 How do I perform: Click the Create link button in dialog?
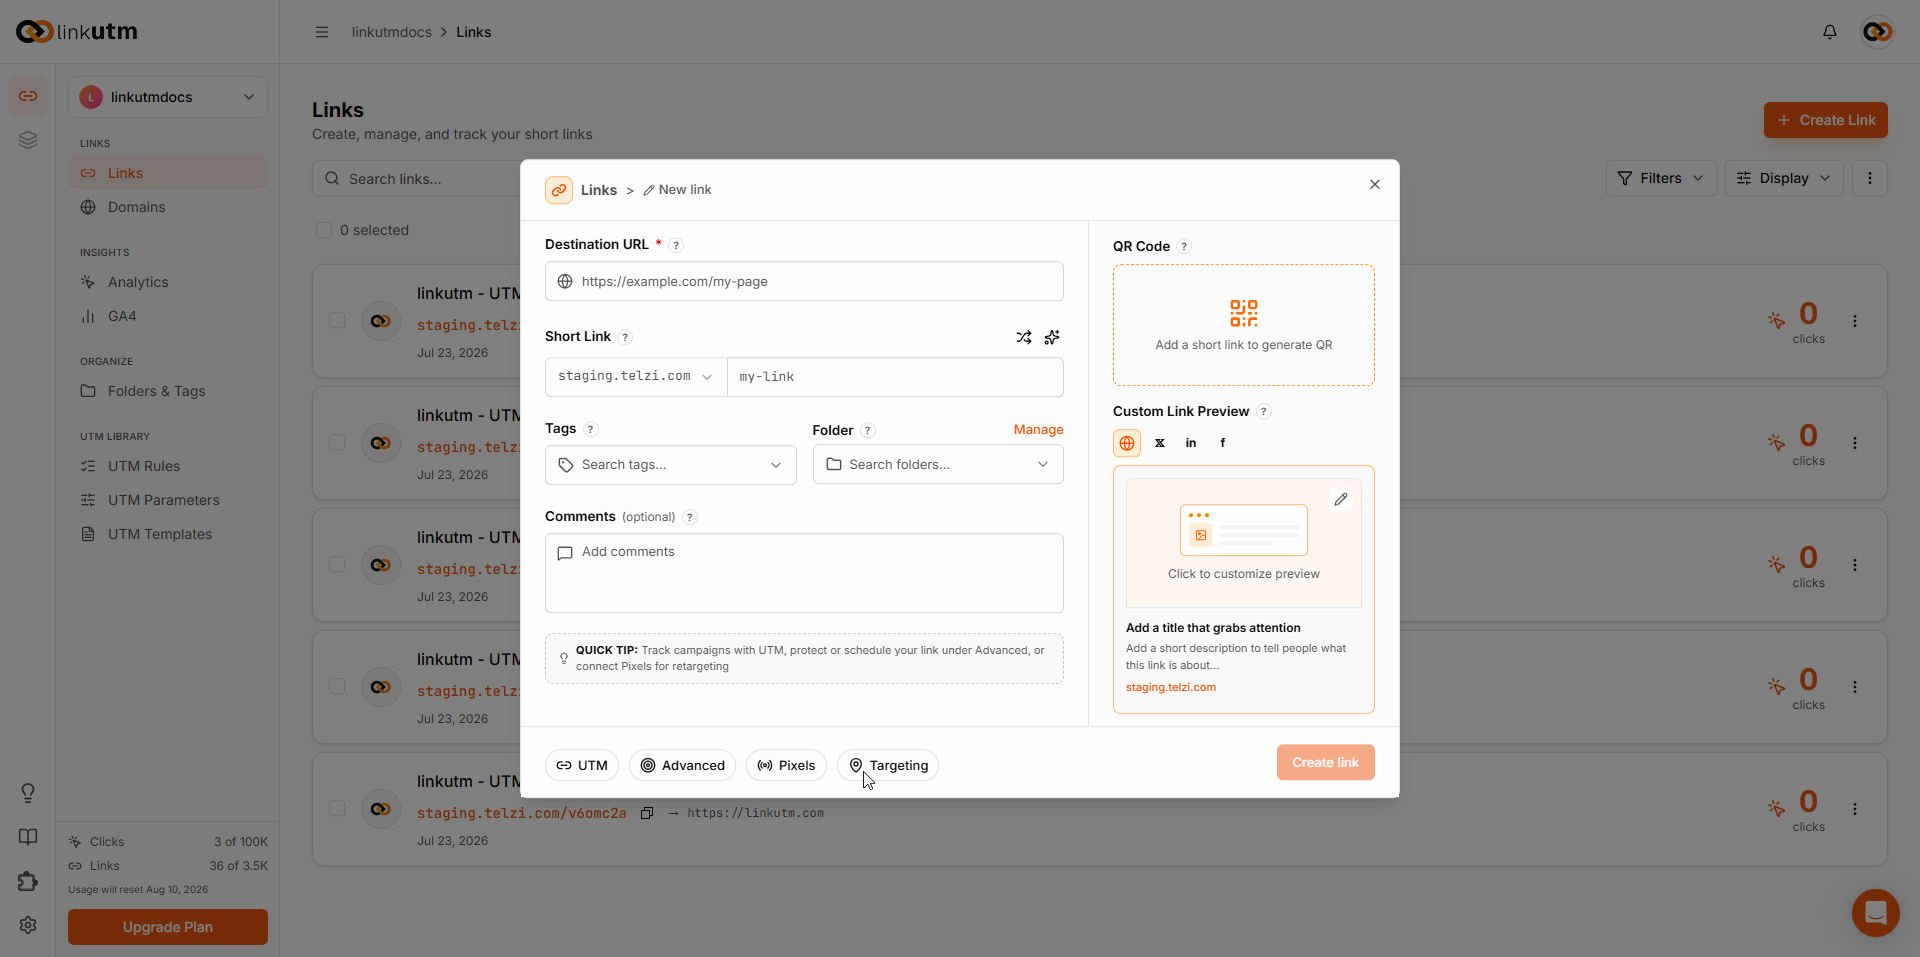(x=1325, y=762)
